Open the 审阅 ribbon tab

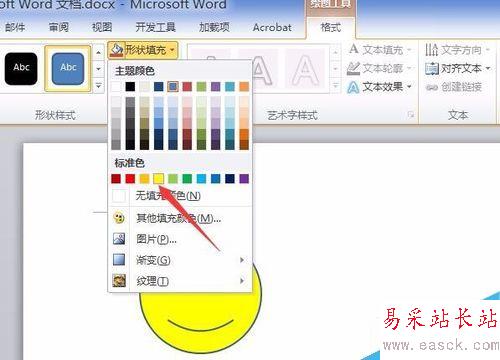(59, 27)
